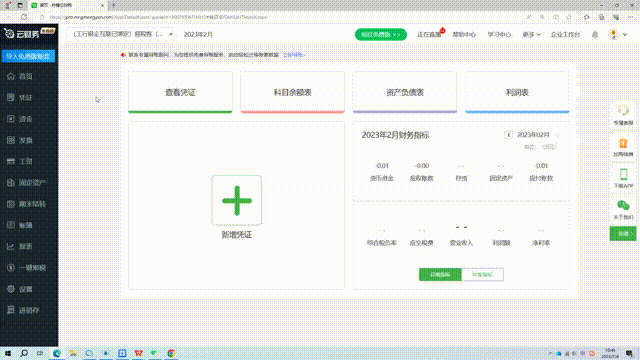Open notifications bell in header
Image resolution: width=640 pixels, height=360 pixels.
pos(595,34)
